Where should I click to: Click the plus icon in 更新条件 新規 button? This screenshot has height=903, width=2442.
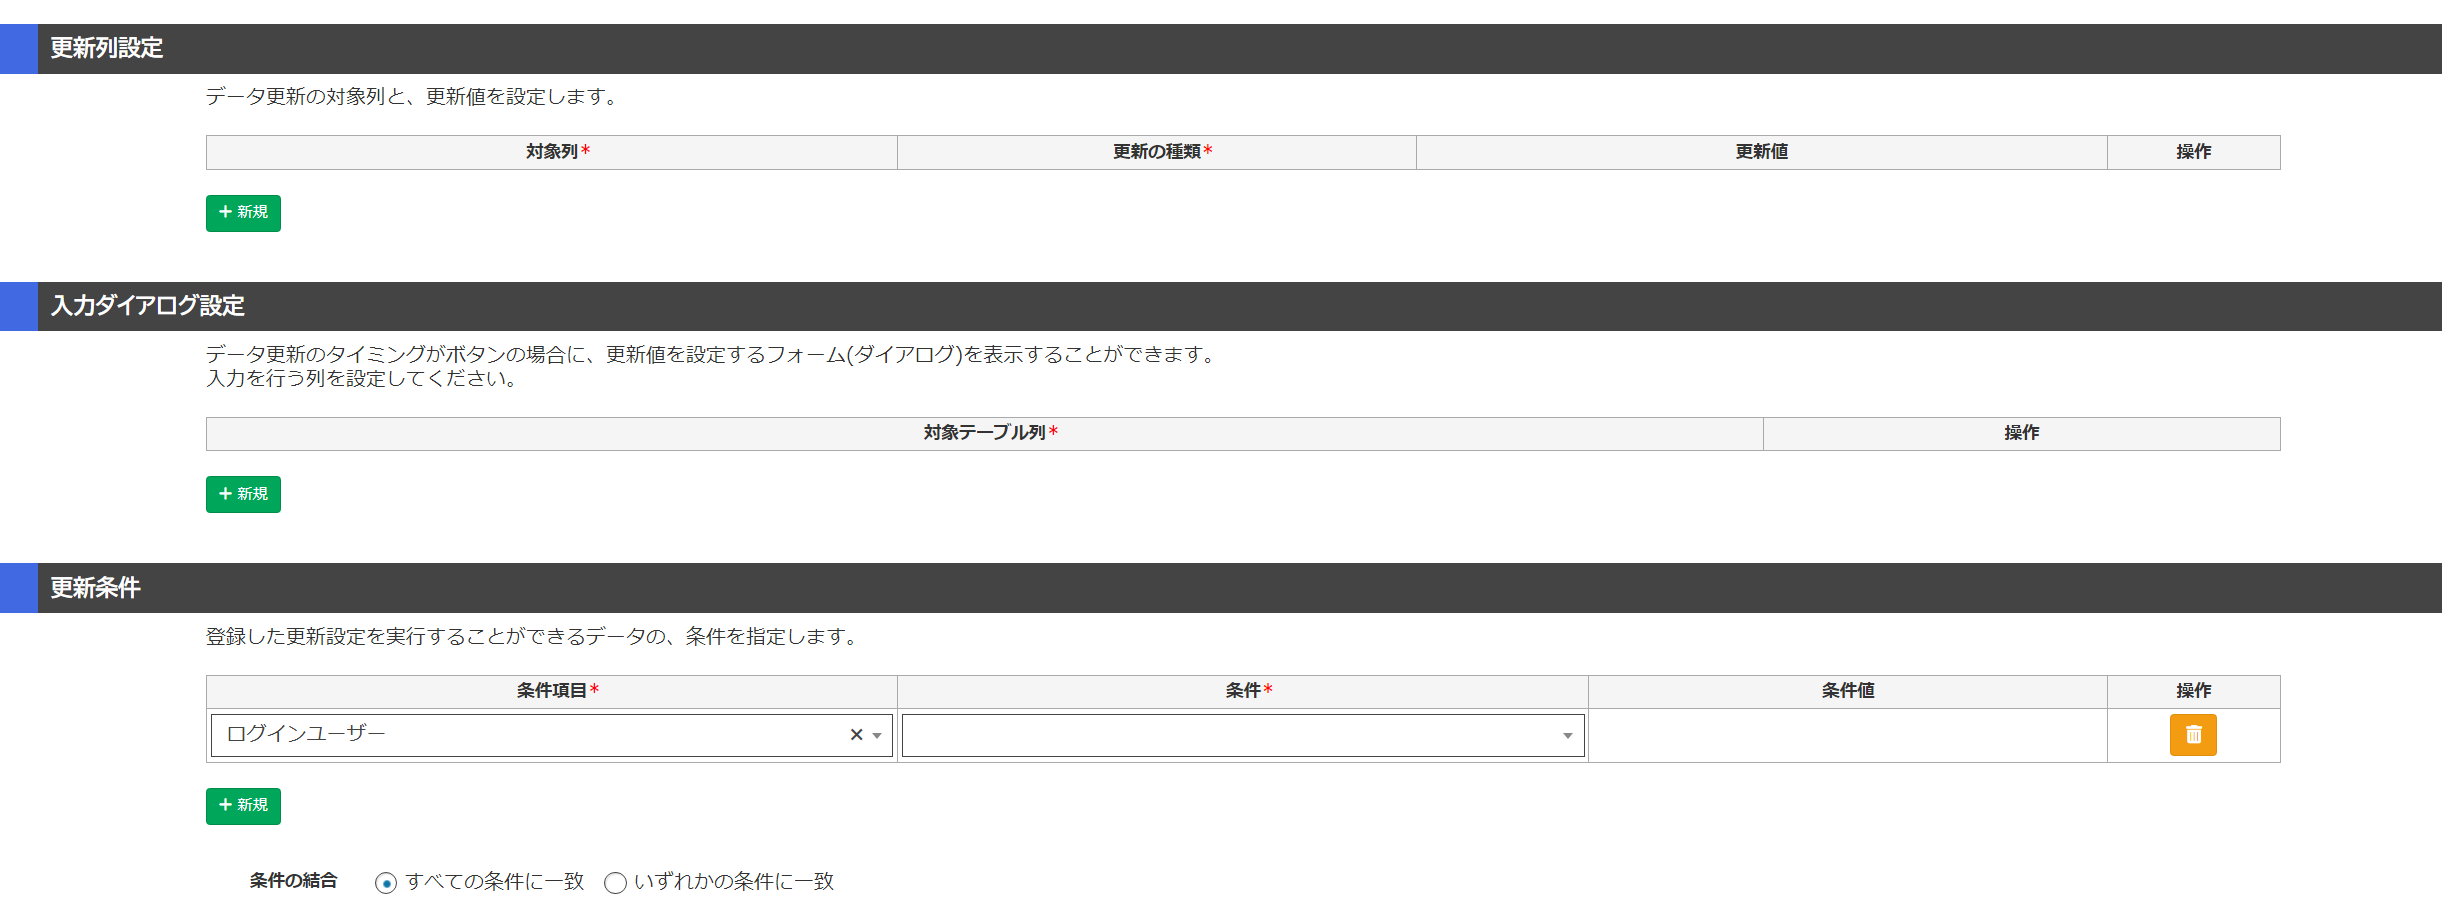225,806
